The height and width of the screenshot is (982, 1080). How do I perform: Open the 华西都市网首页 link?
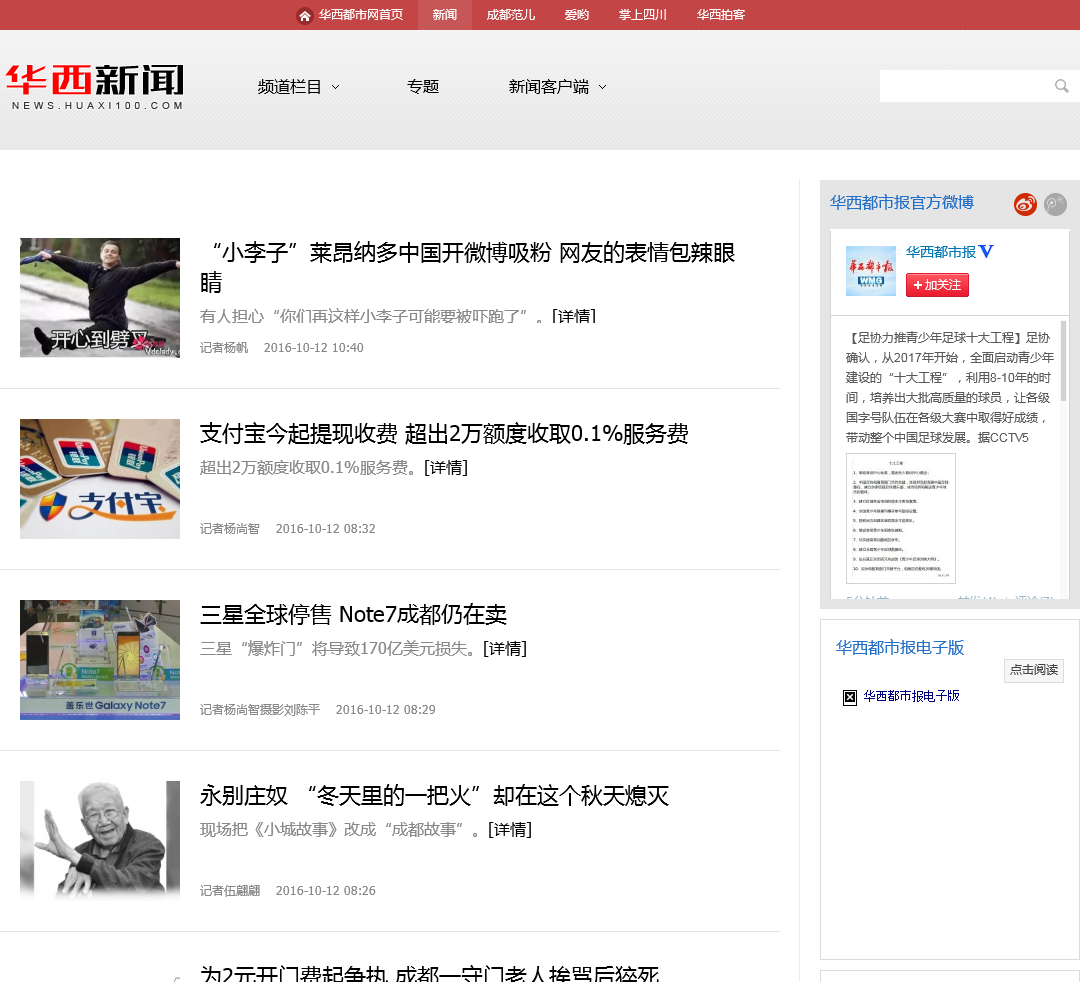(360, 15)
